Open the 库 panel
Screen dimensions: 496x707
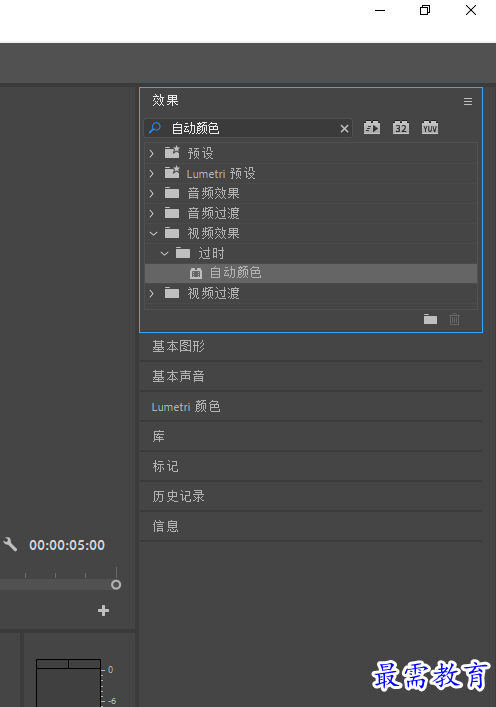pyautogui.click(x=311, y=436)
